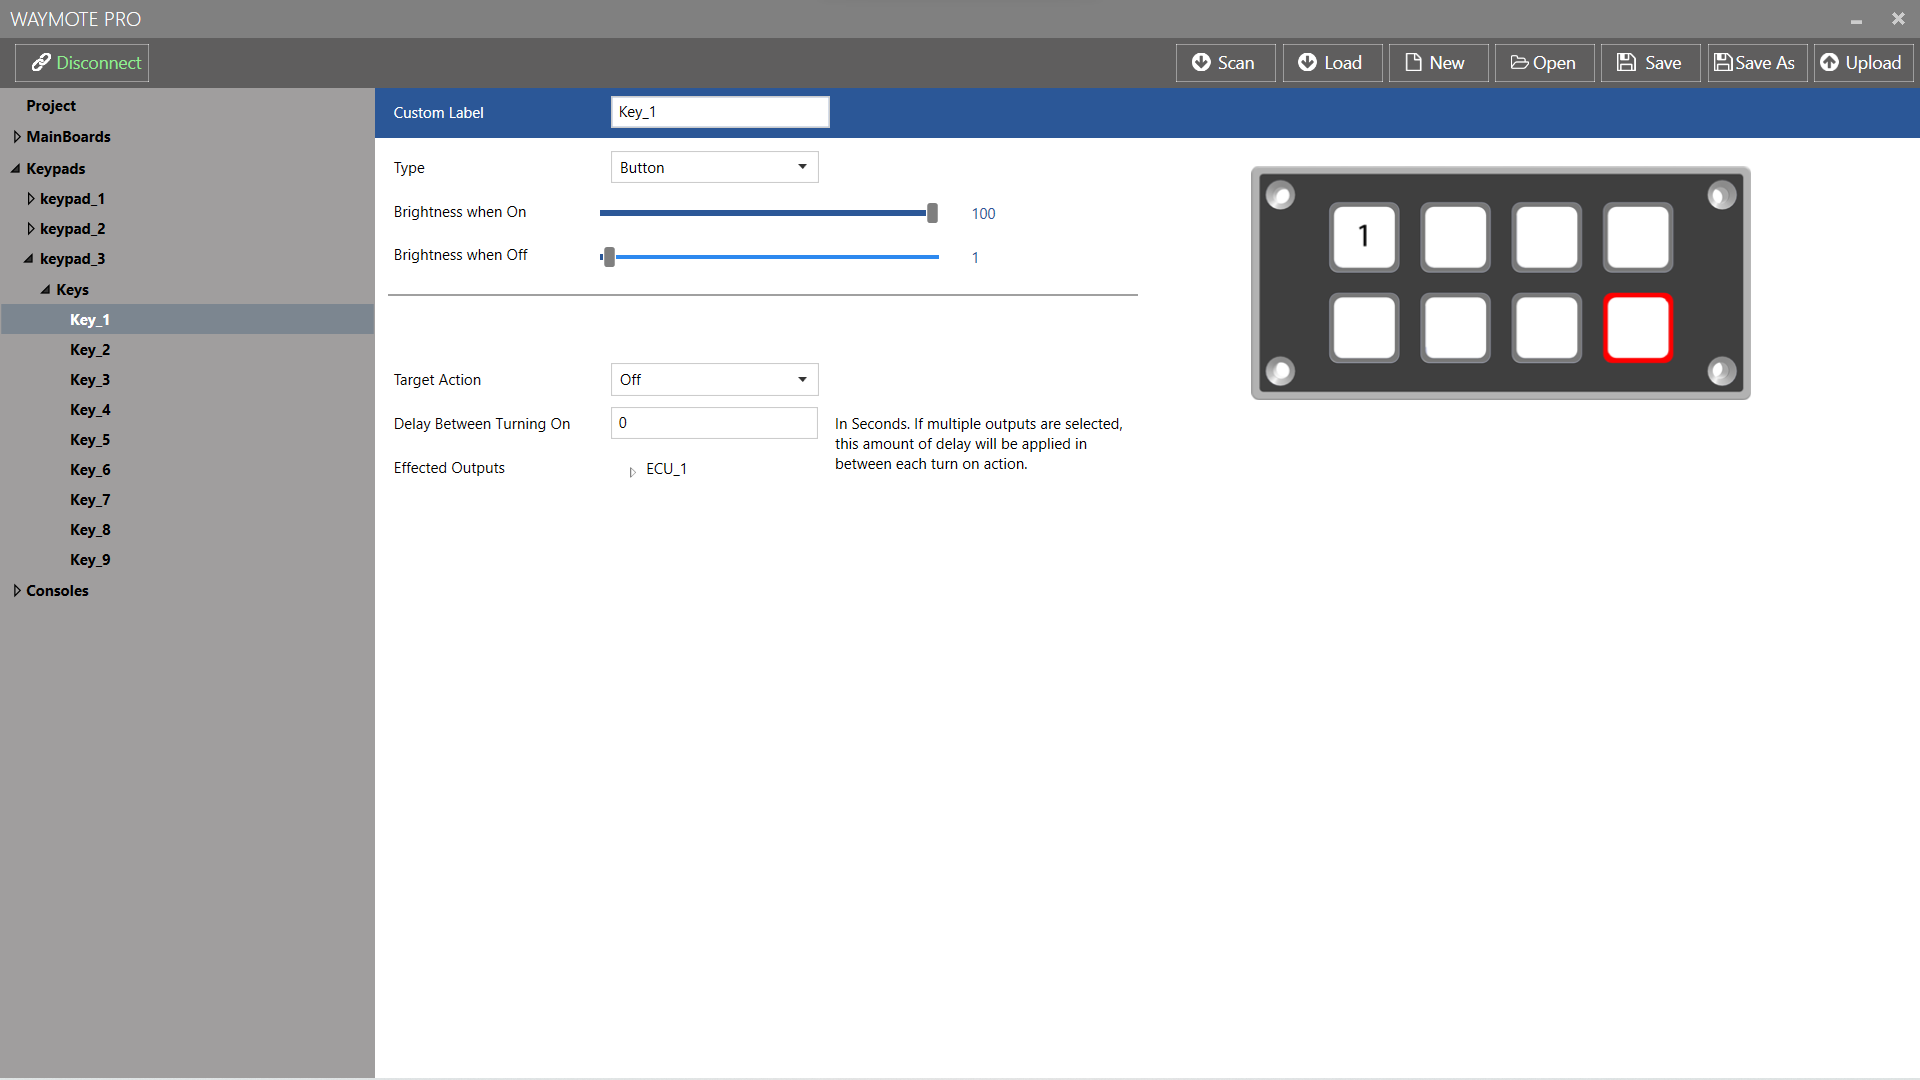Click the Disconnect link icon
The height and width of the screenshot is (1080, 1920).
(x=41, y=63)
